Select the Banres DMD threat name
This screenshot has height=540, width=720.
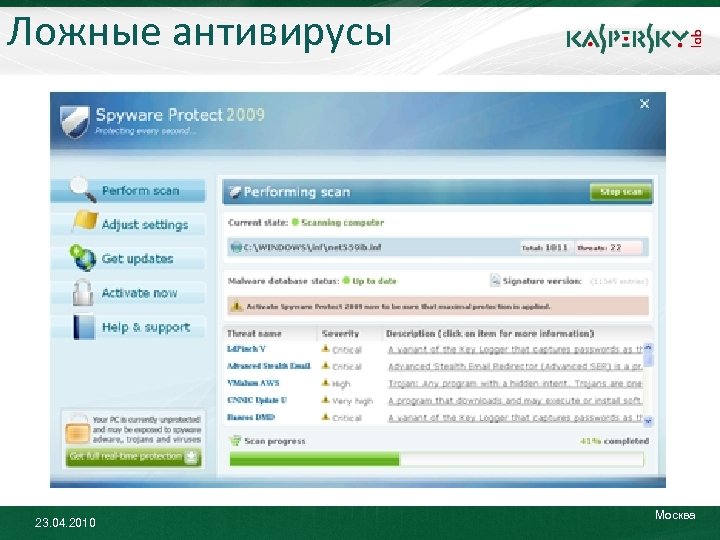251,417
